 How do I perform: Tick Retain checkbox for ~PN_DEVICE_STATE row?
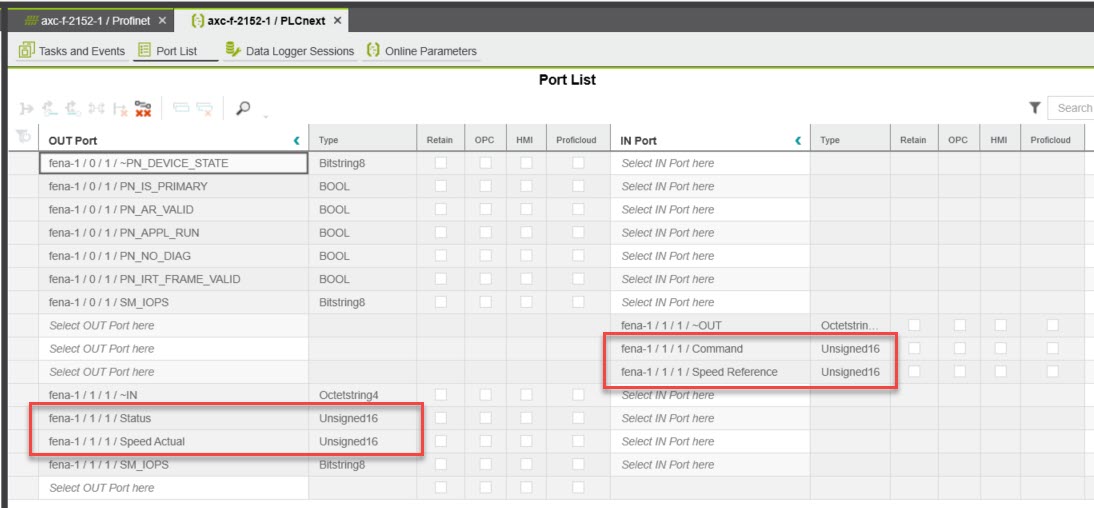pos(439,163)
